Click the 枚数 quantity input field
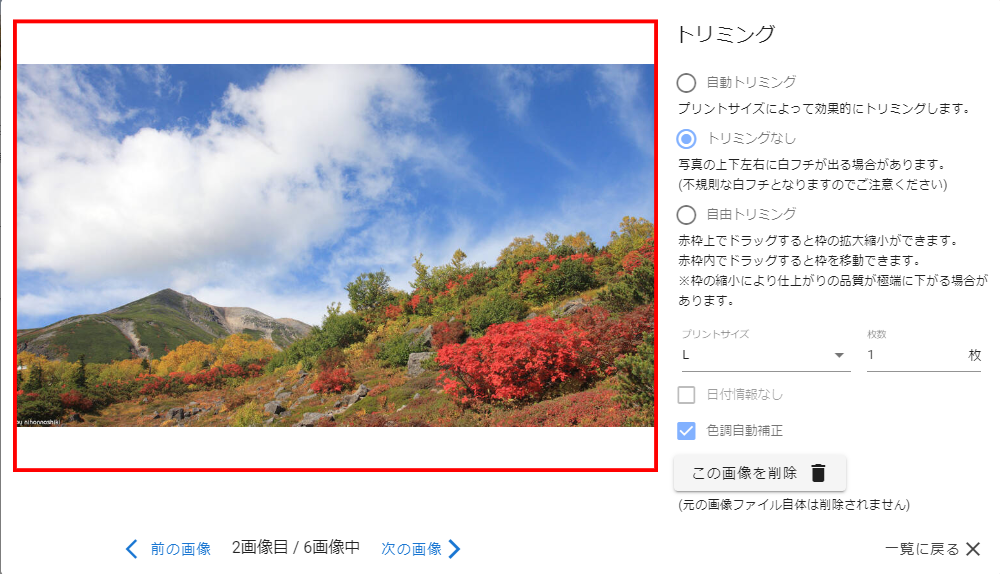The height and width of the screenshot is (574, 1000). 916,355
